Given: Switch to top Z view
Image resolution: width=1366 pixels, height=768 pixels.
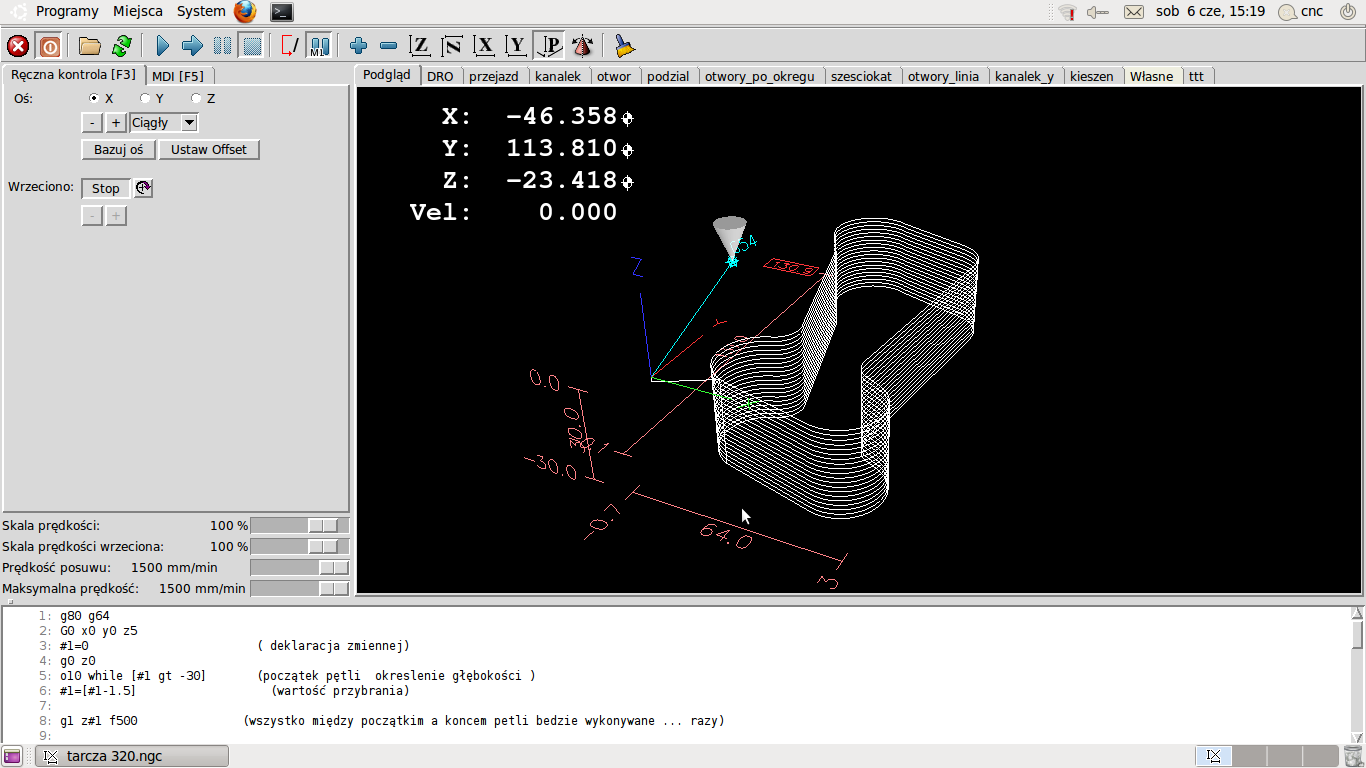Looking at the screenshot, I should pyautogui.click(x=421, y=46).
